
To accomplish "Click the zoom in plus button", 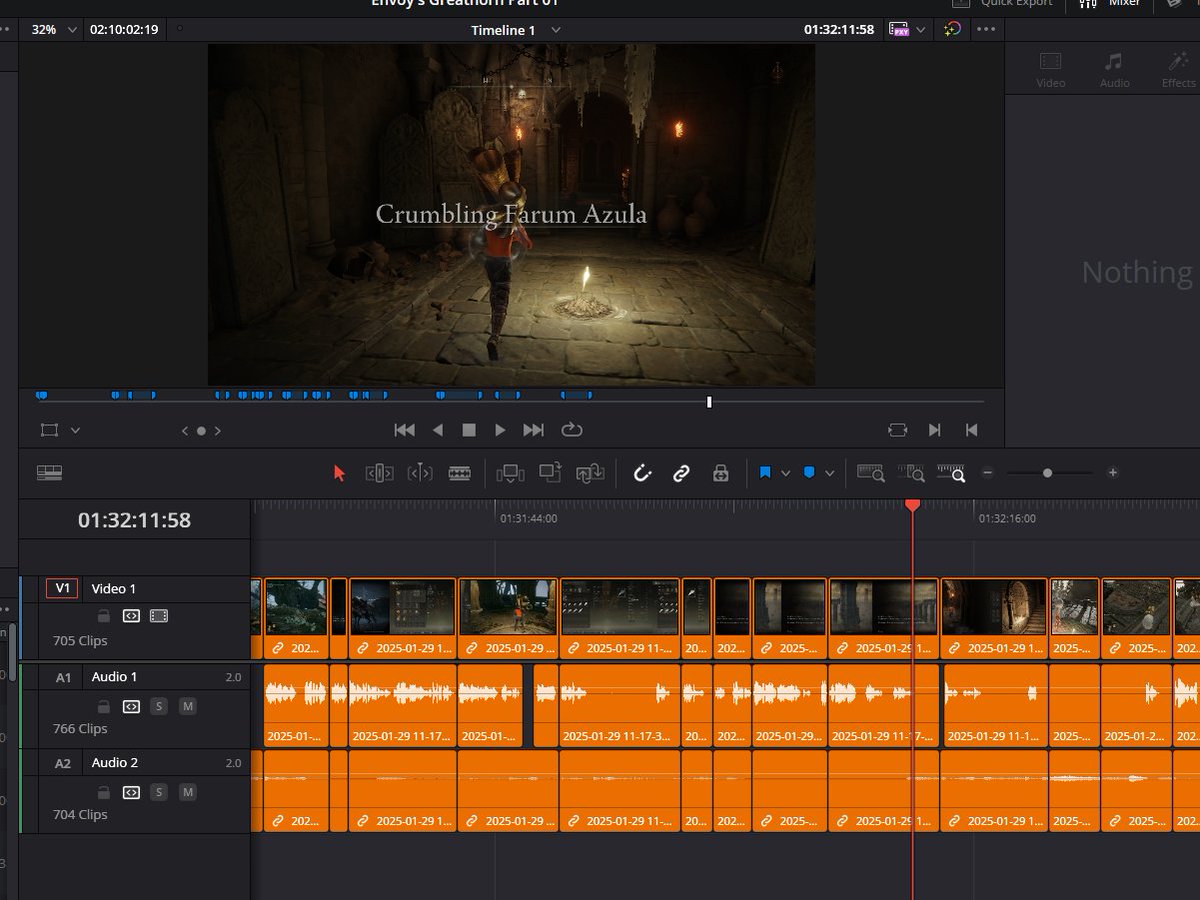I will coord(1113,473).
